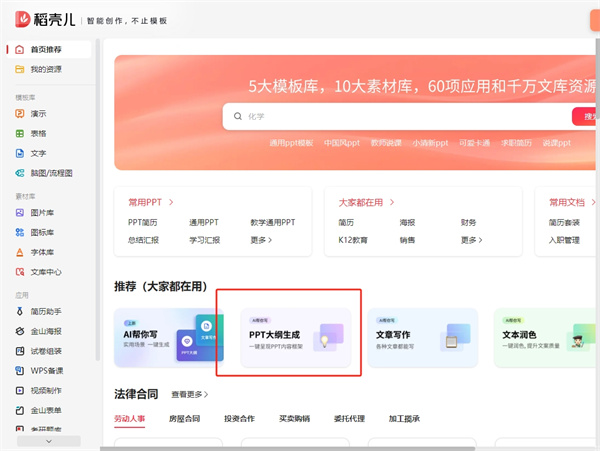This screenshot has height=451, width=600.
Task: Launch the 金山海报 poster icon
Action: pyautogui.click(x=20, y=331)
